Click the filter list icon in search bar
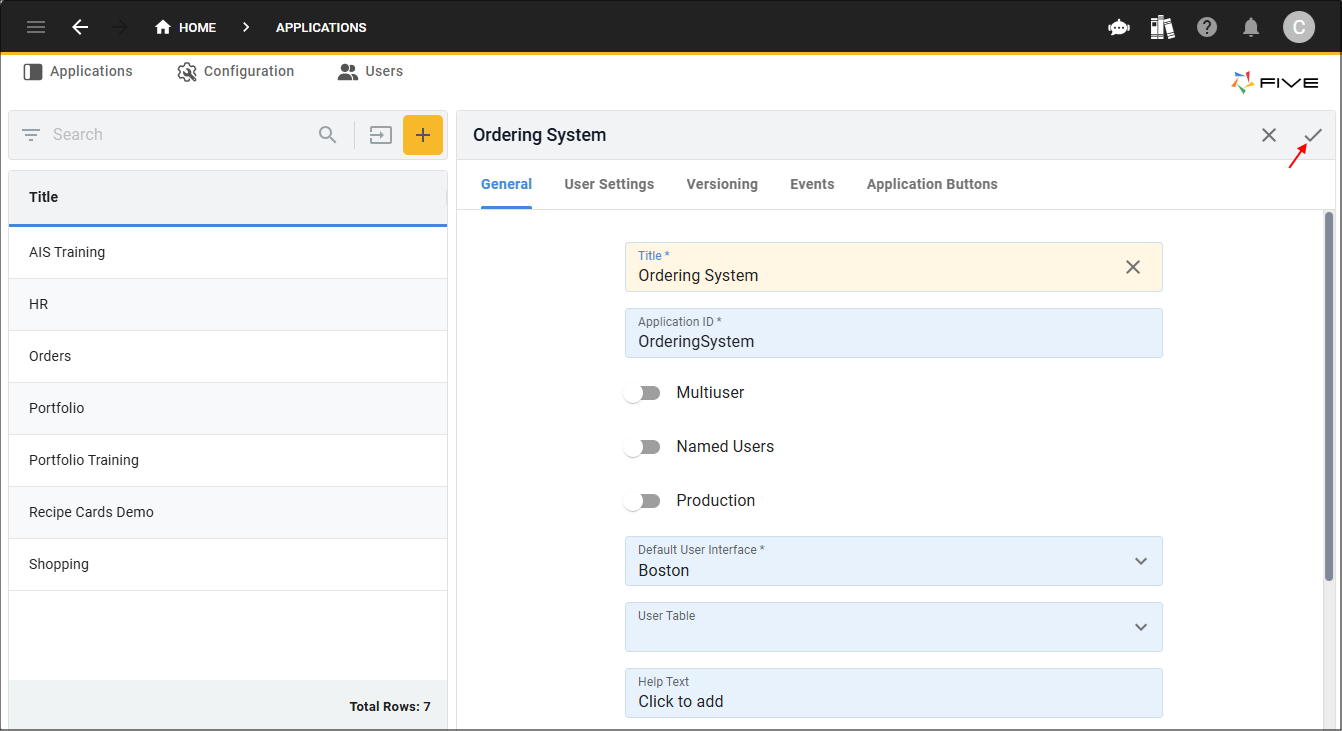 coord(31,135)
